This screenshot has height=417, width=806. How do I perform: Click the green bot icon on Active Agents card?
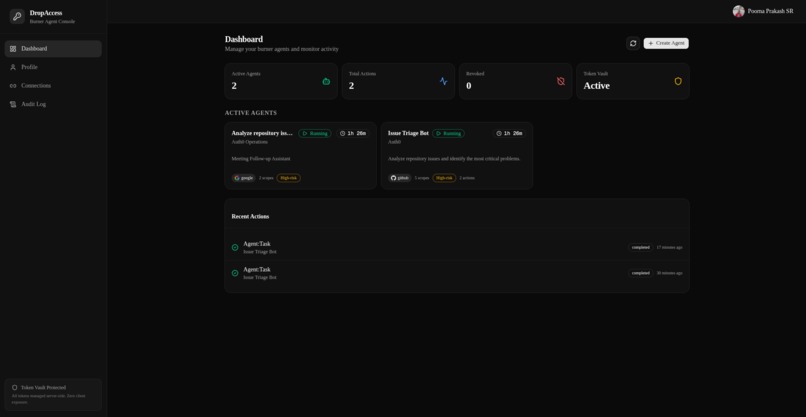tap(326, 81)
